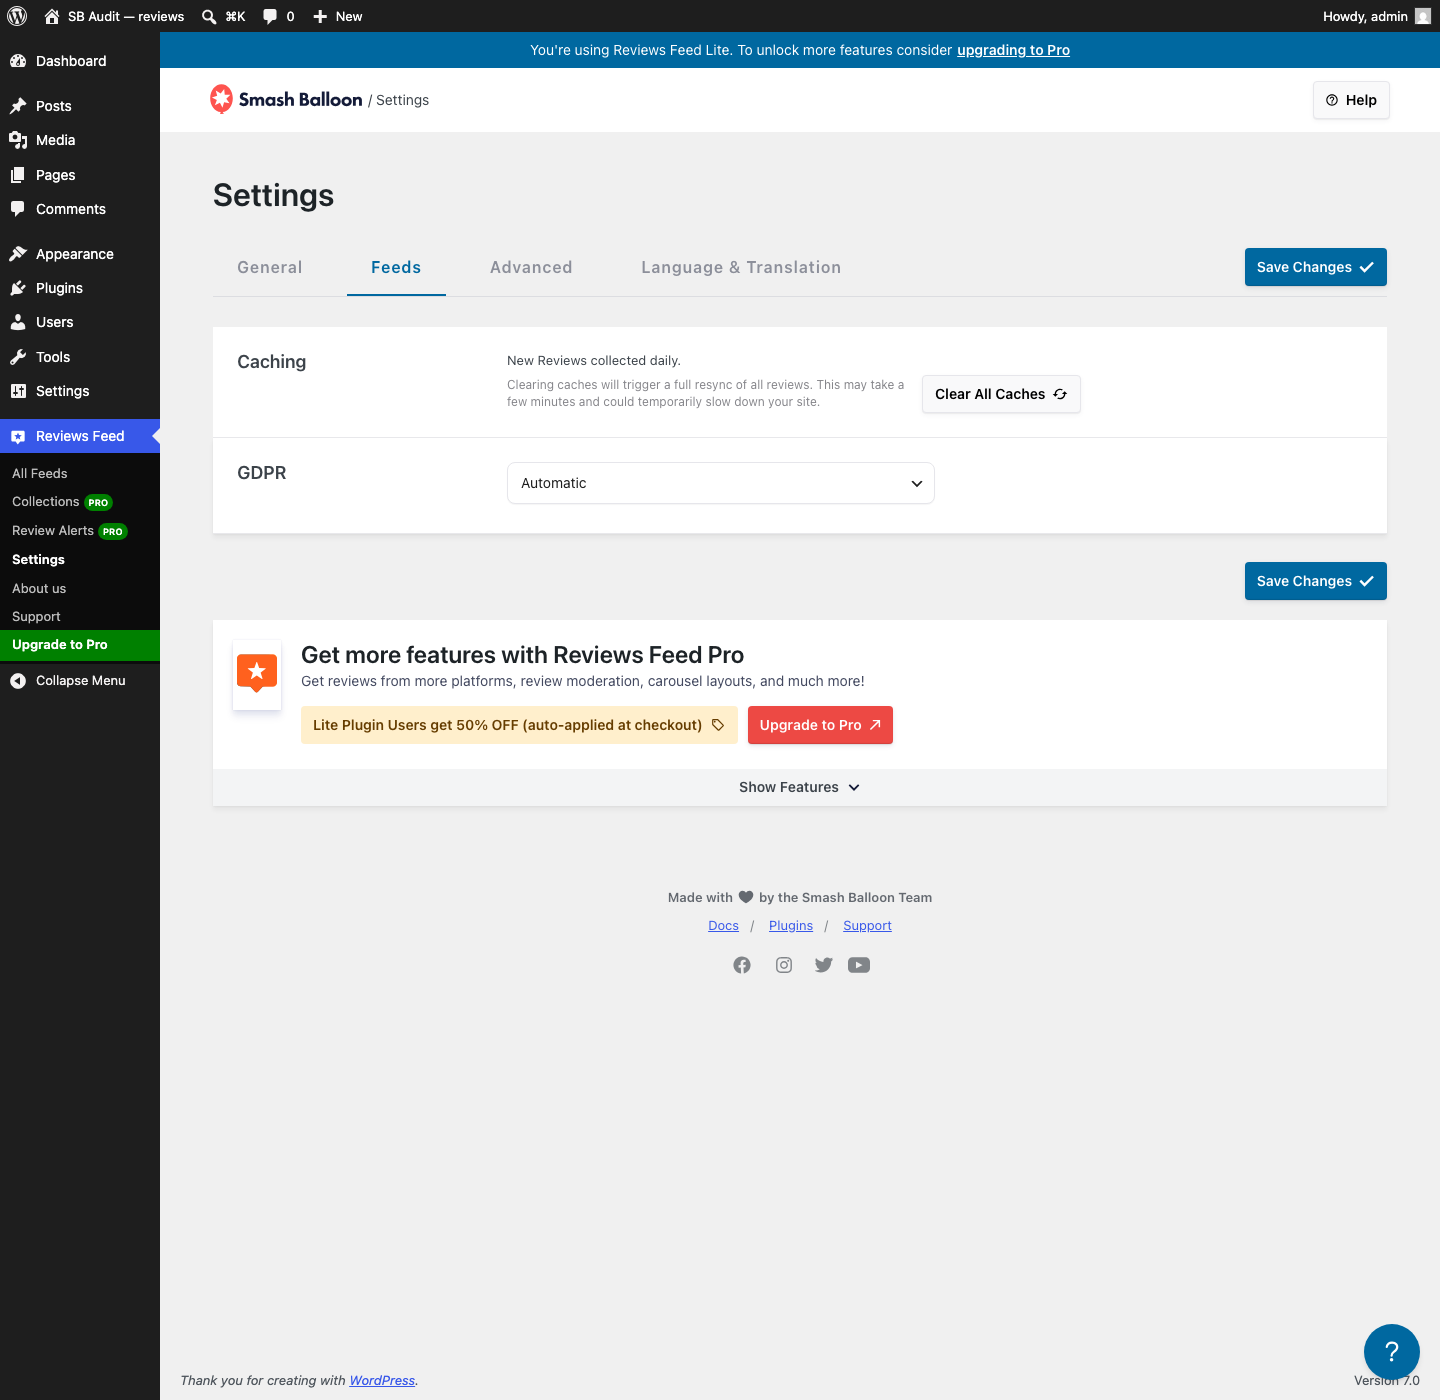Switch to the General tab
Screen dimensions: 1440x1400
(270, 267)
